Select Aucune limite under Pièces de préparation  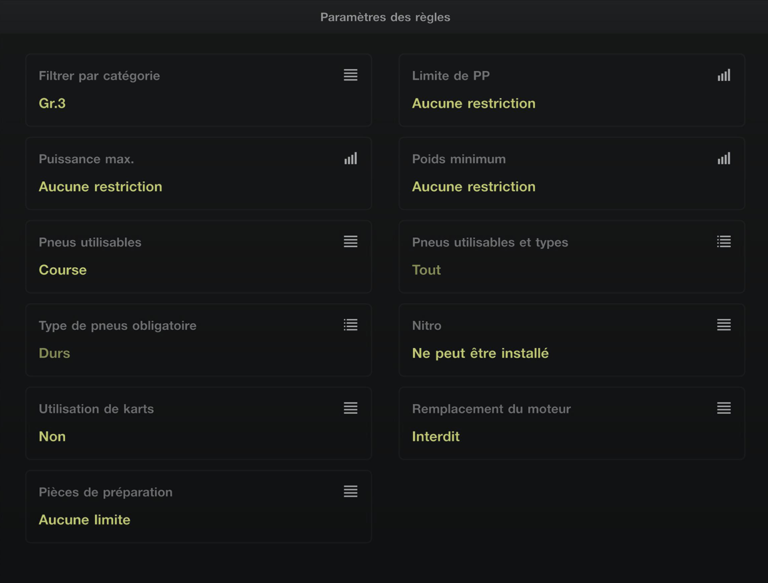84,520
